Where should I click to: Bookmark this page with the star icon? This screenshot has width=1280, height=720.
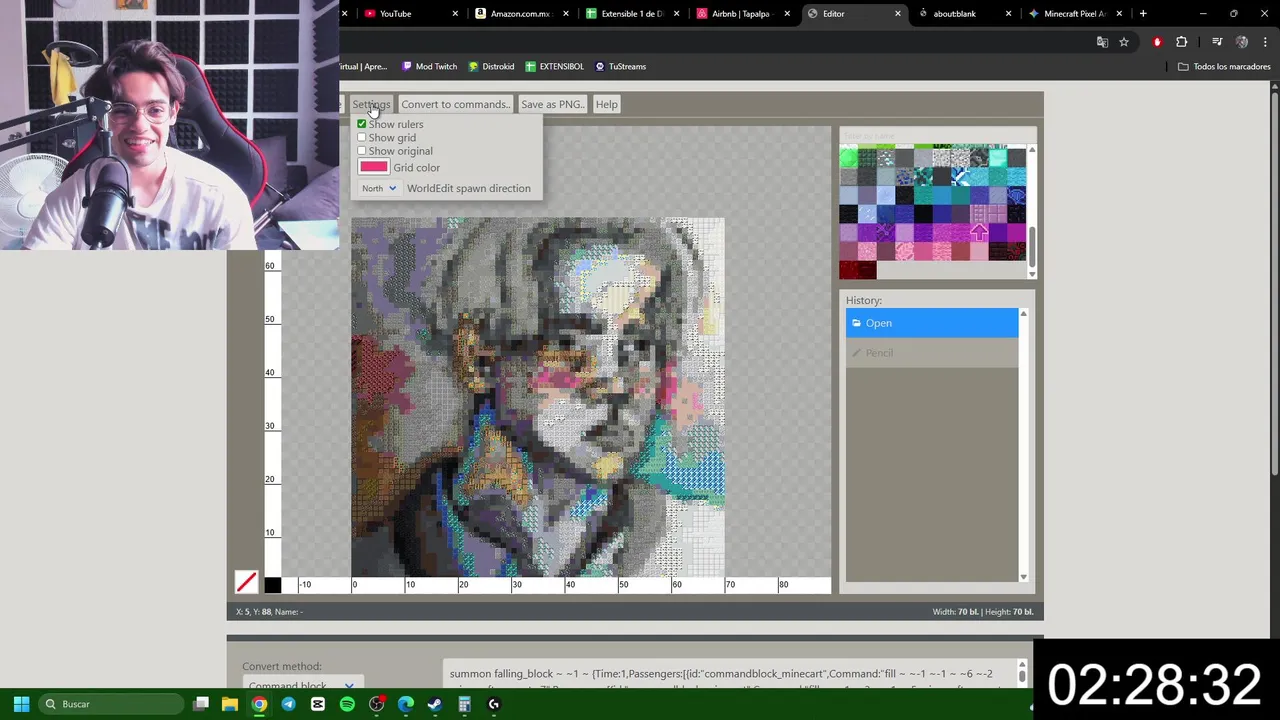[x=1124, y=42]
